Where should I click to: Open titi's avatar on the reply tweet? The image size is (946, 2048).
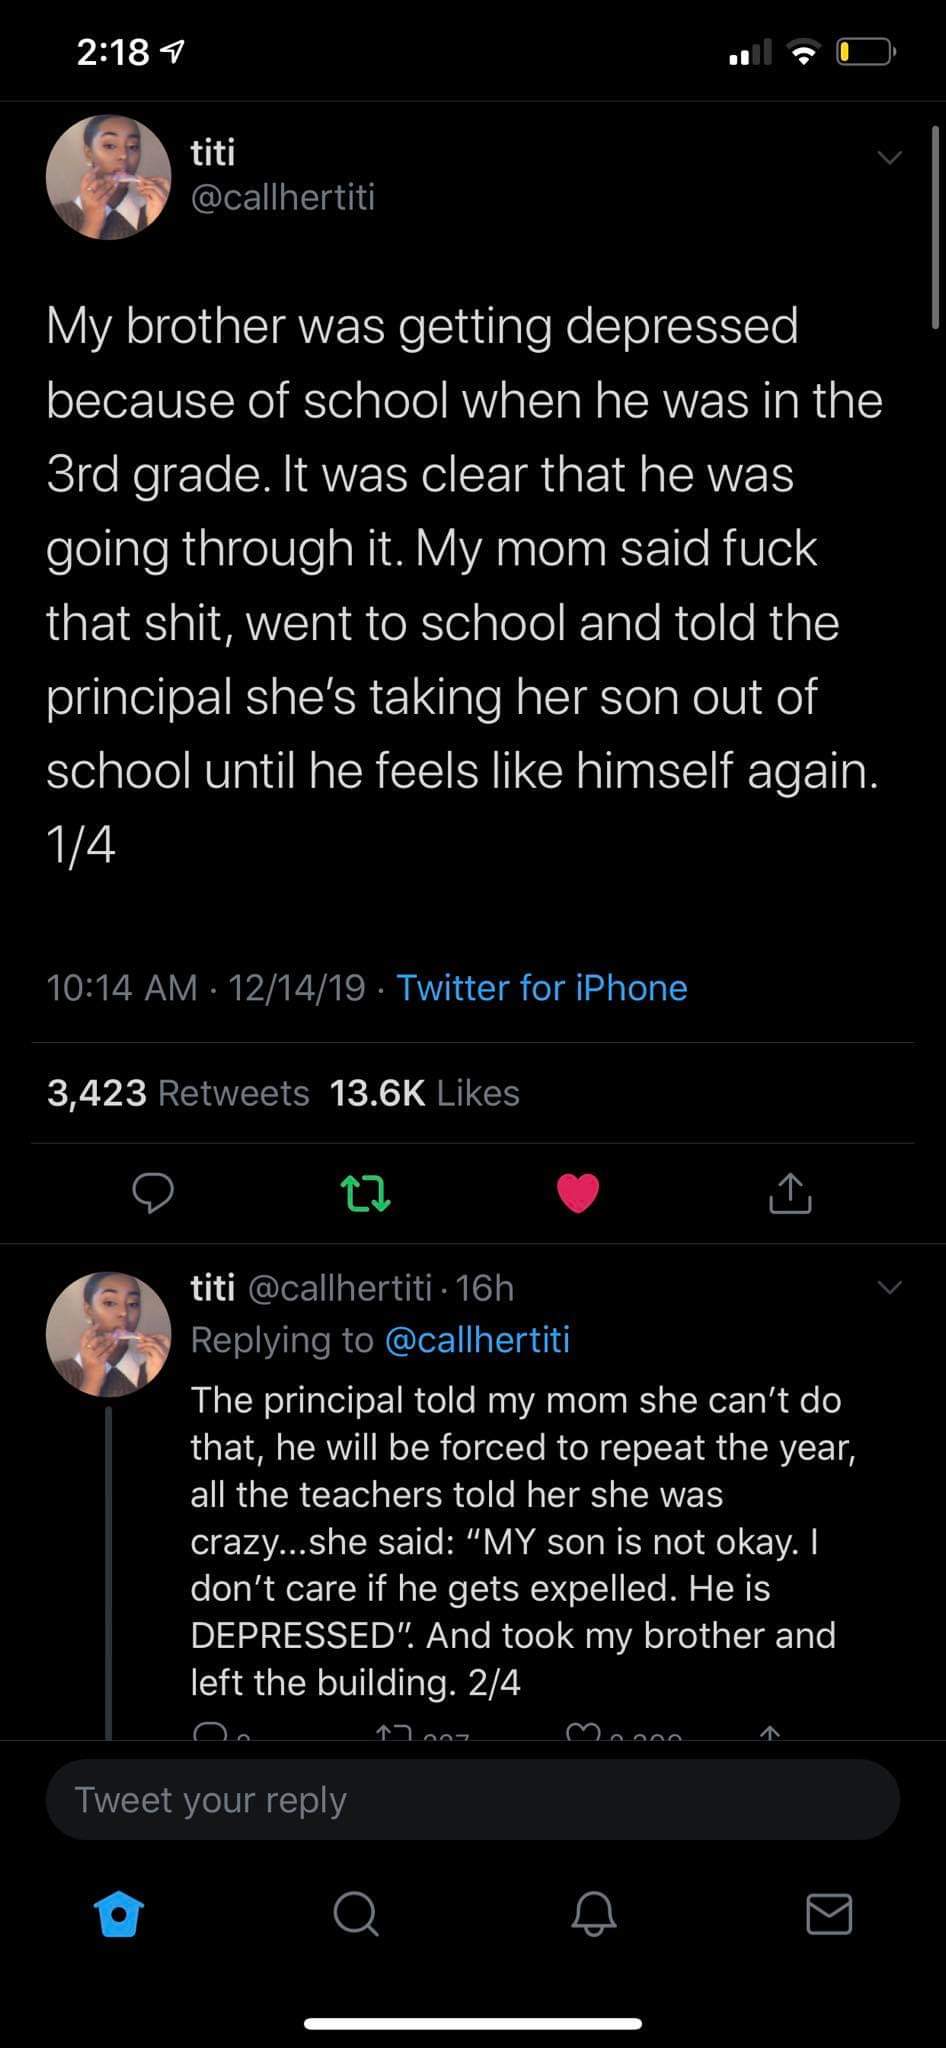[108, 1334]
